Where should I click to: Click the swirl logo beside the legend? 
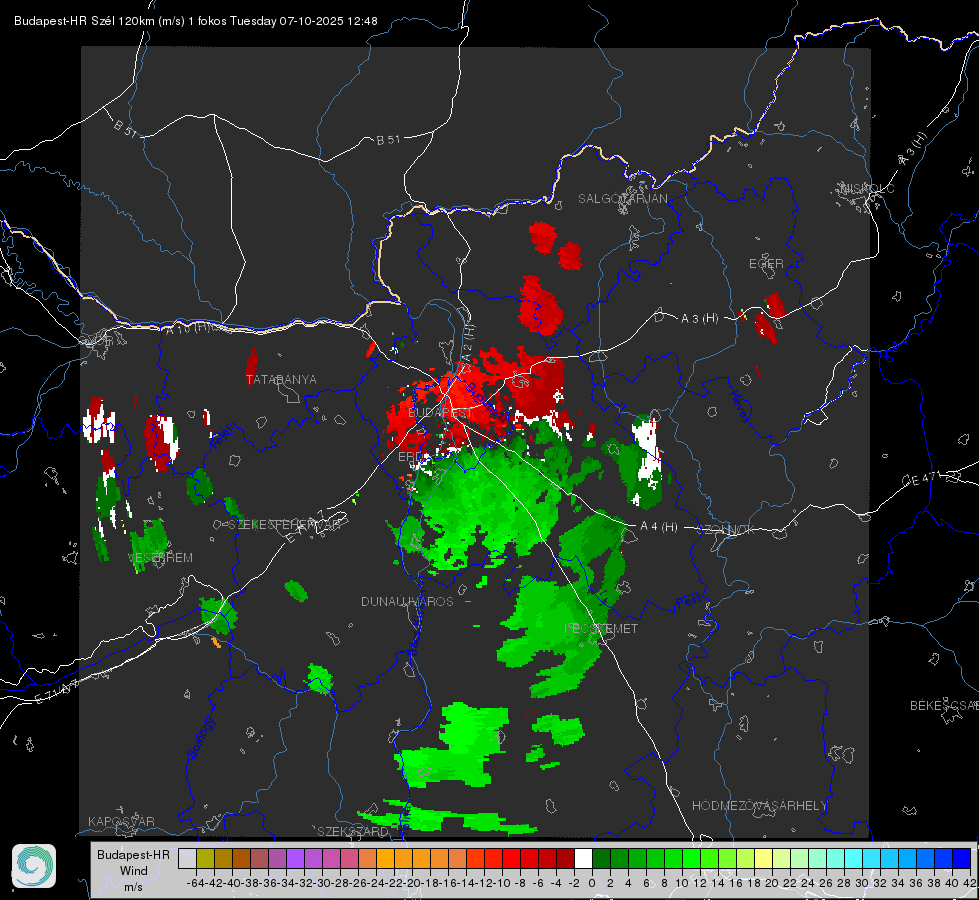tap(34, 866)
